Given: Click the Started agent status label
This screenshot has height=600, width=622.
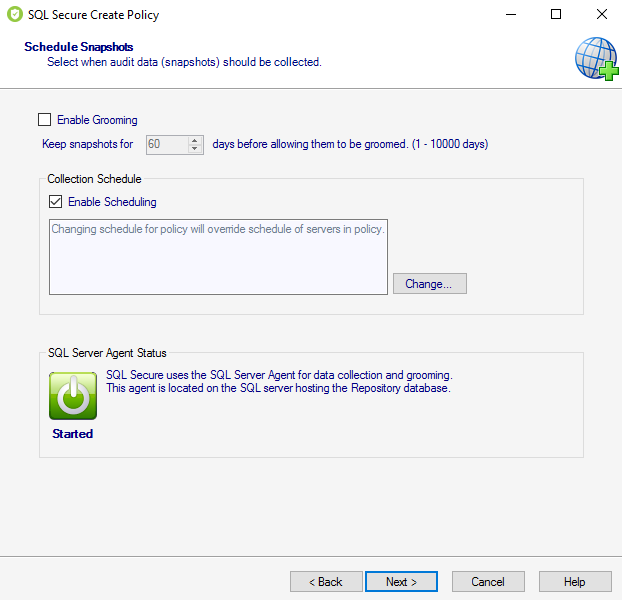Looking at the screenshot, I should click(x=73, y=433).
